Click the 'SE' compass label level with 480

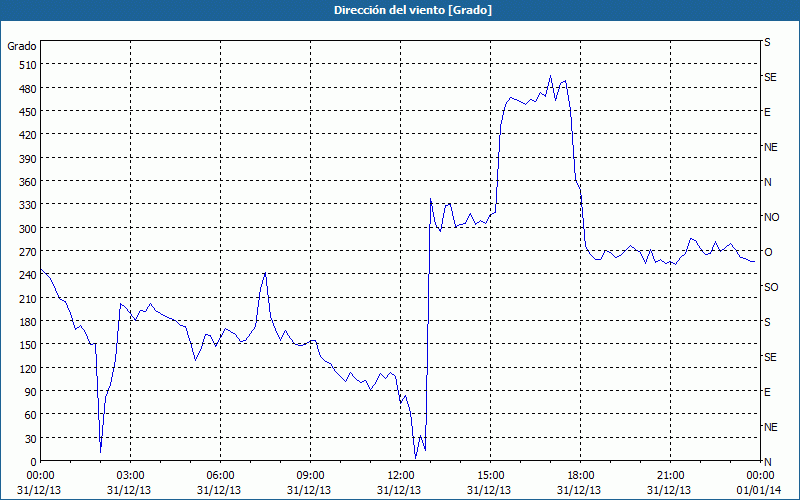pyautogui.click(x=770, y=77)
